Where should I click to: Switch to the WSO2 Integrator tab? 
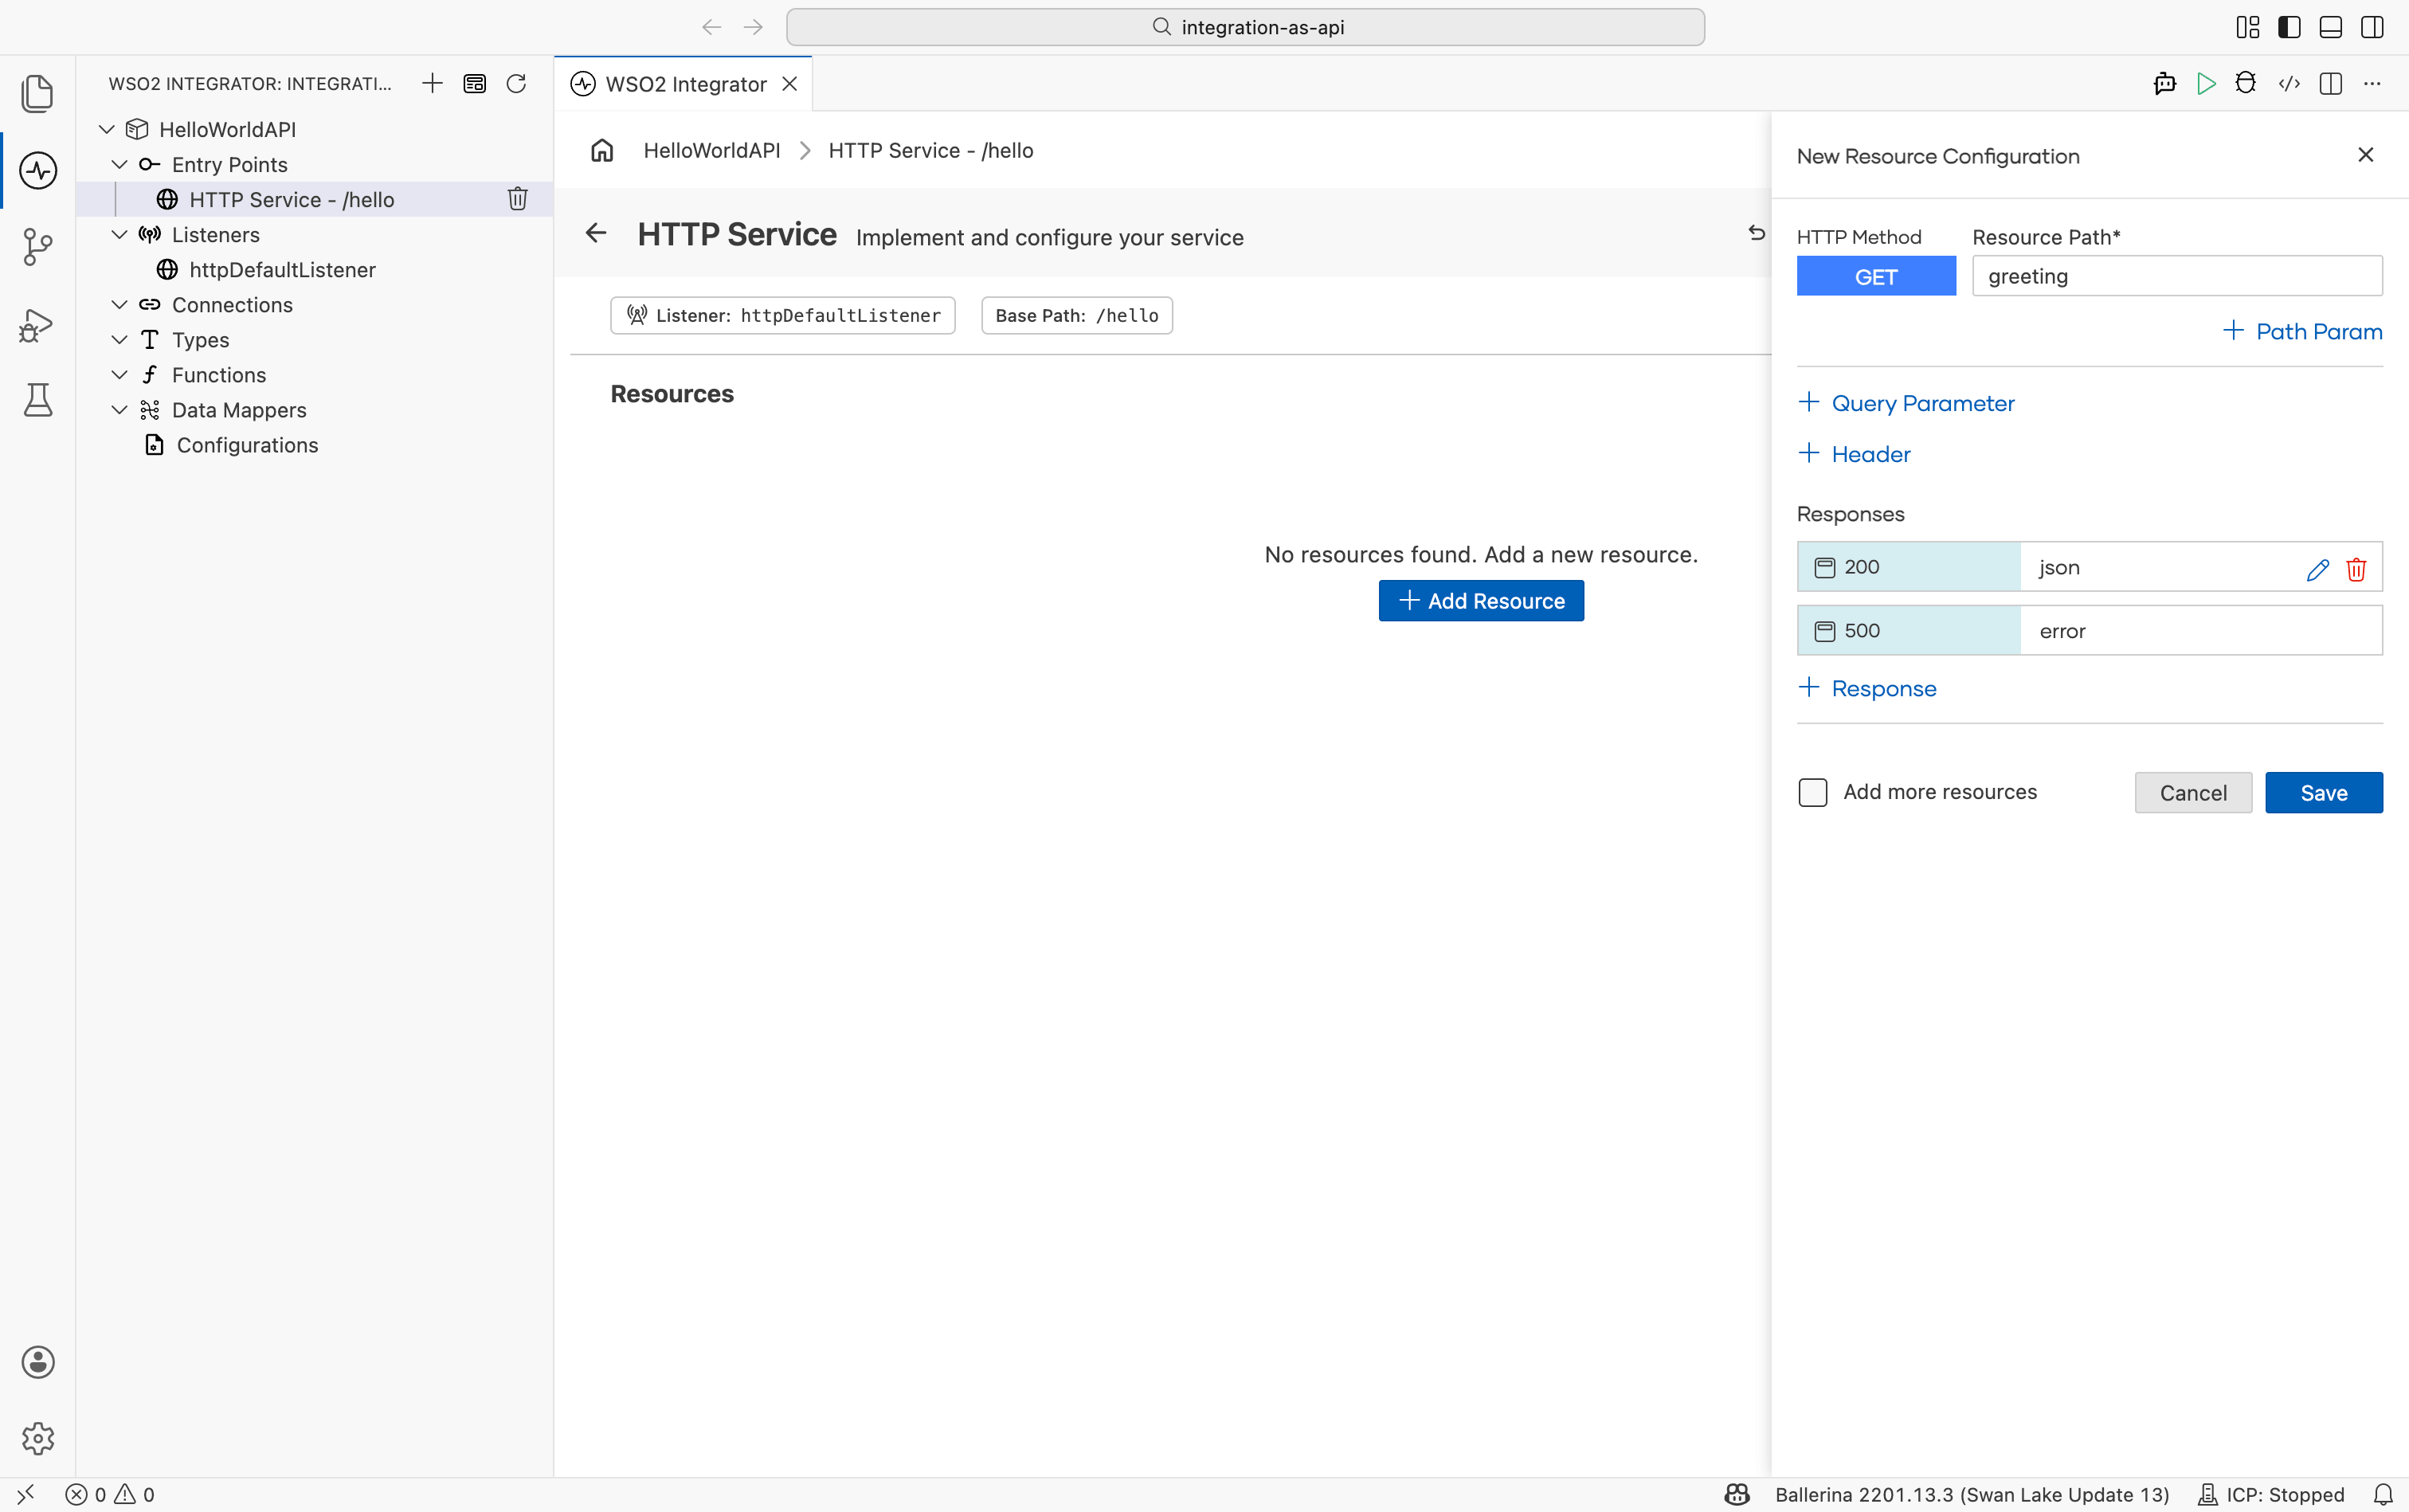click(x=685, y=84)
